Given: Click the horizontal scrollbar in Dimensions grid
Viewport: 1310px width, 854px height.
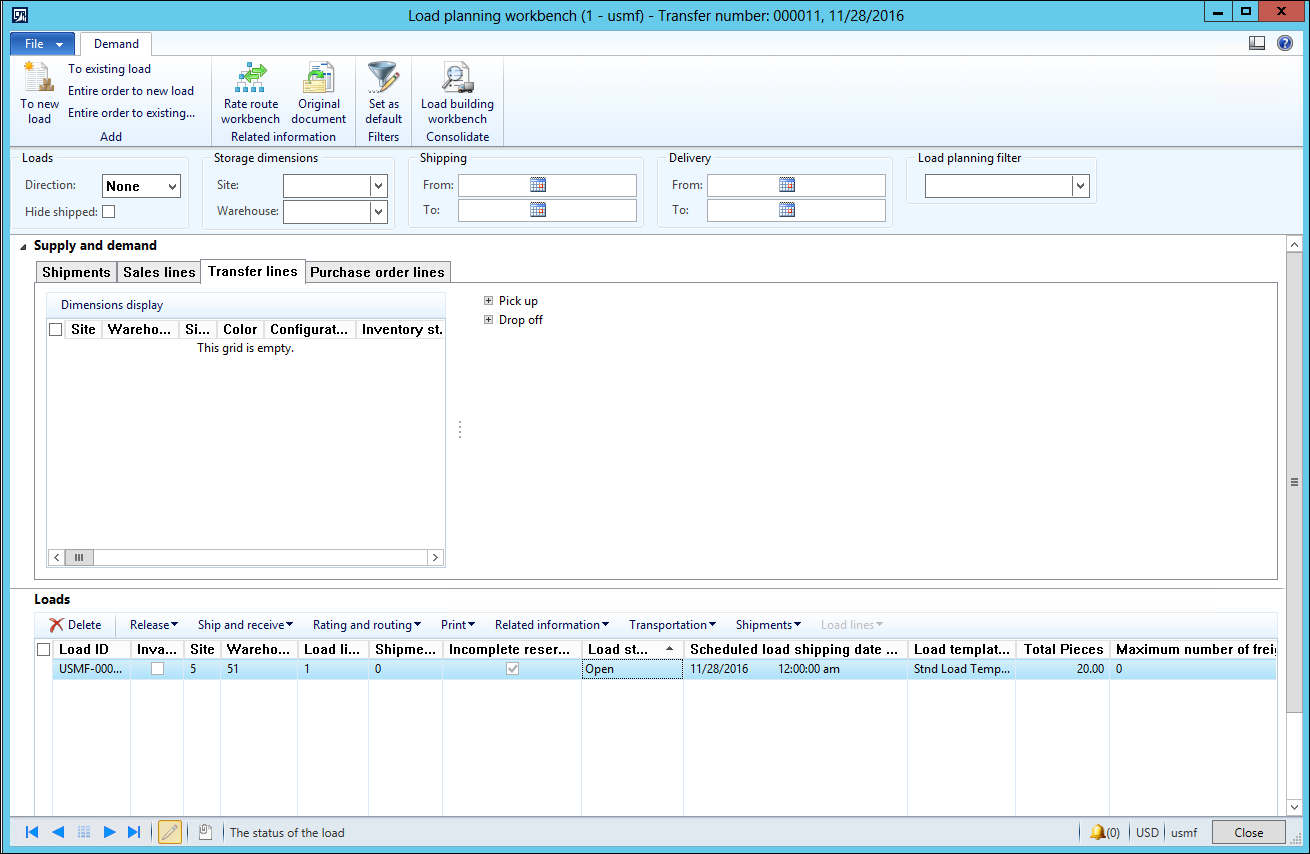Looking at the screenshot, I should 244,557.
